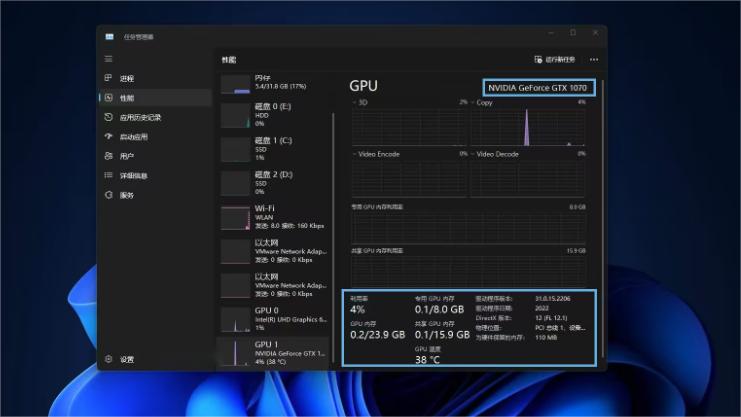Open the Copy engine graph dropdown

click(x=482, y=103)
